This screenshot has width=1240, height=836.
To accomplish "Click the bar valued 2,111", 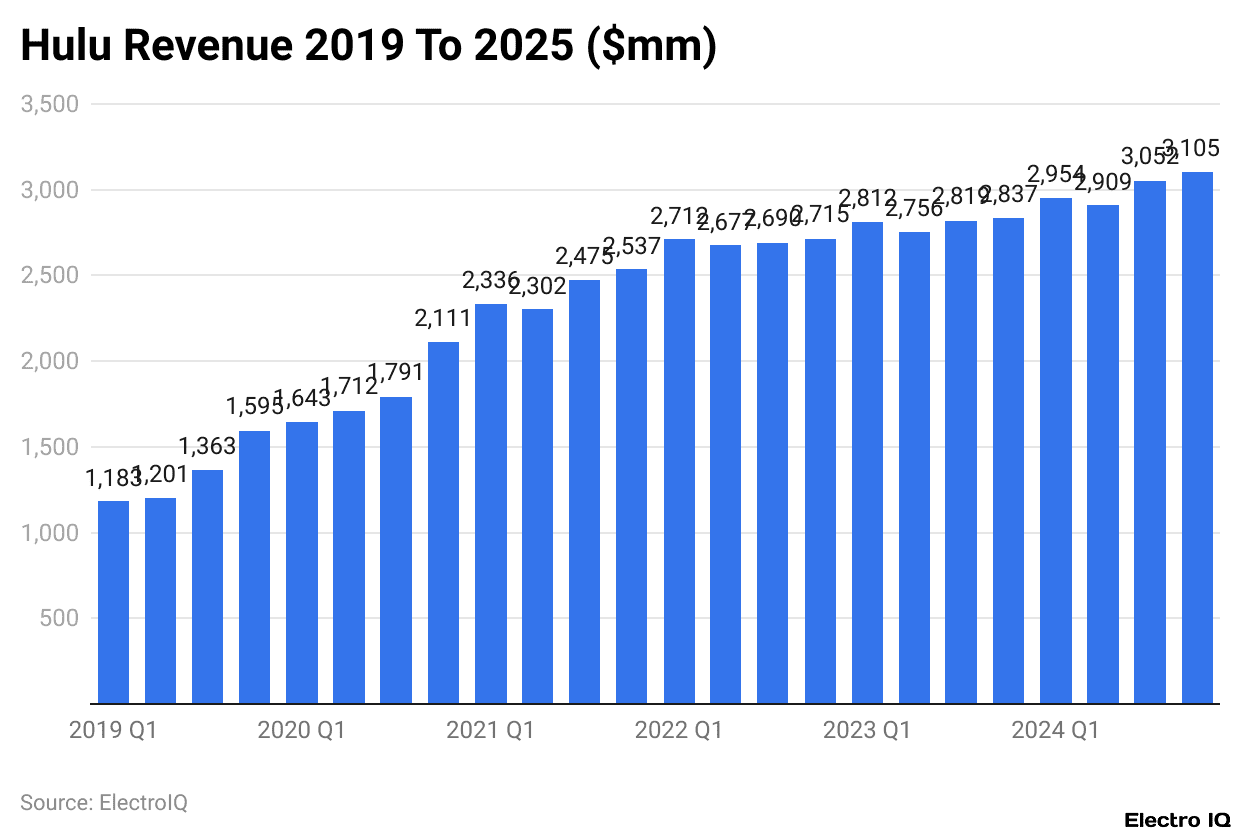I will 441,520.
